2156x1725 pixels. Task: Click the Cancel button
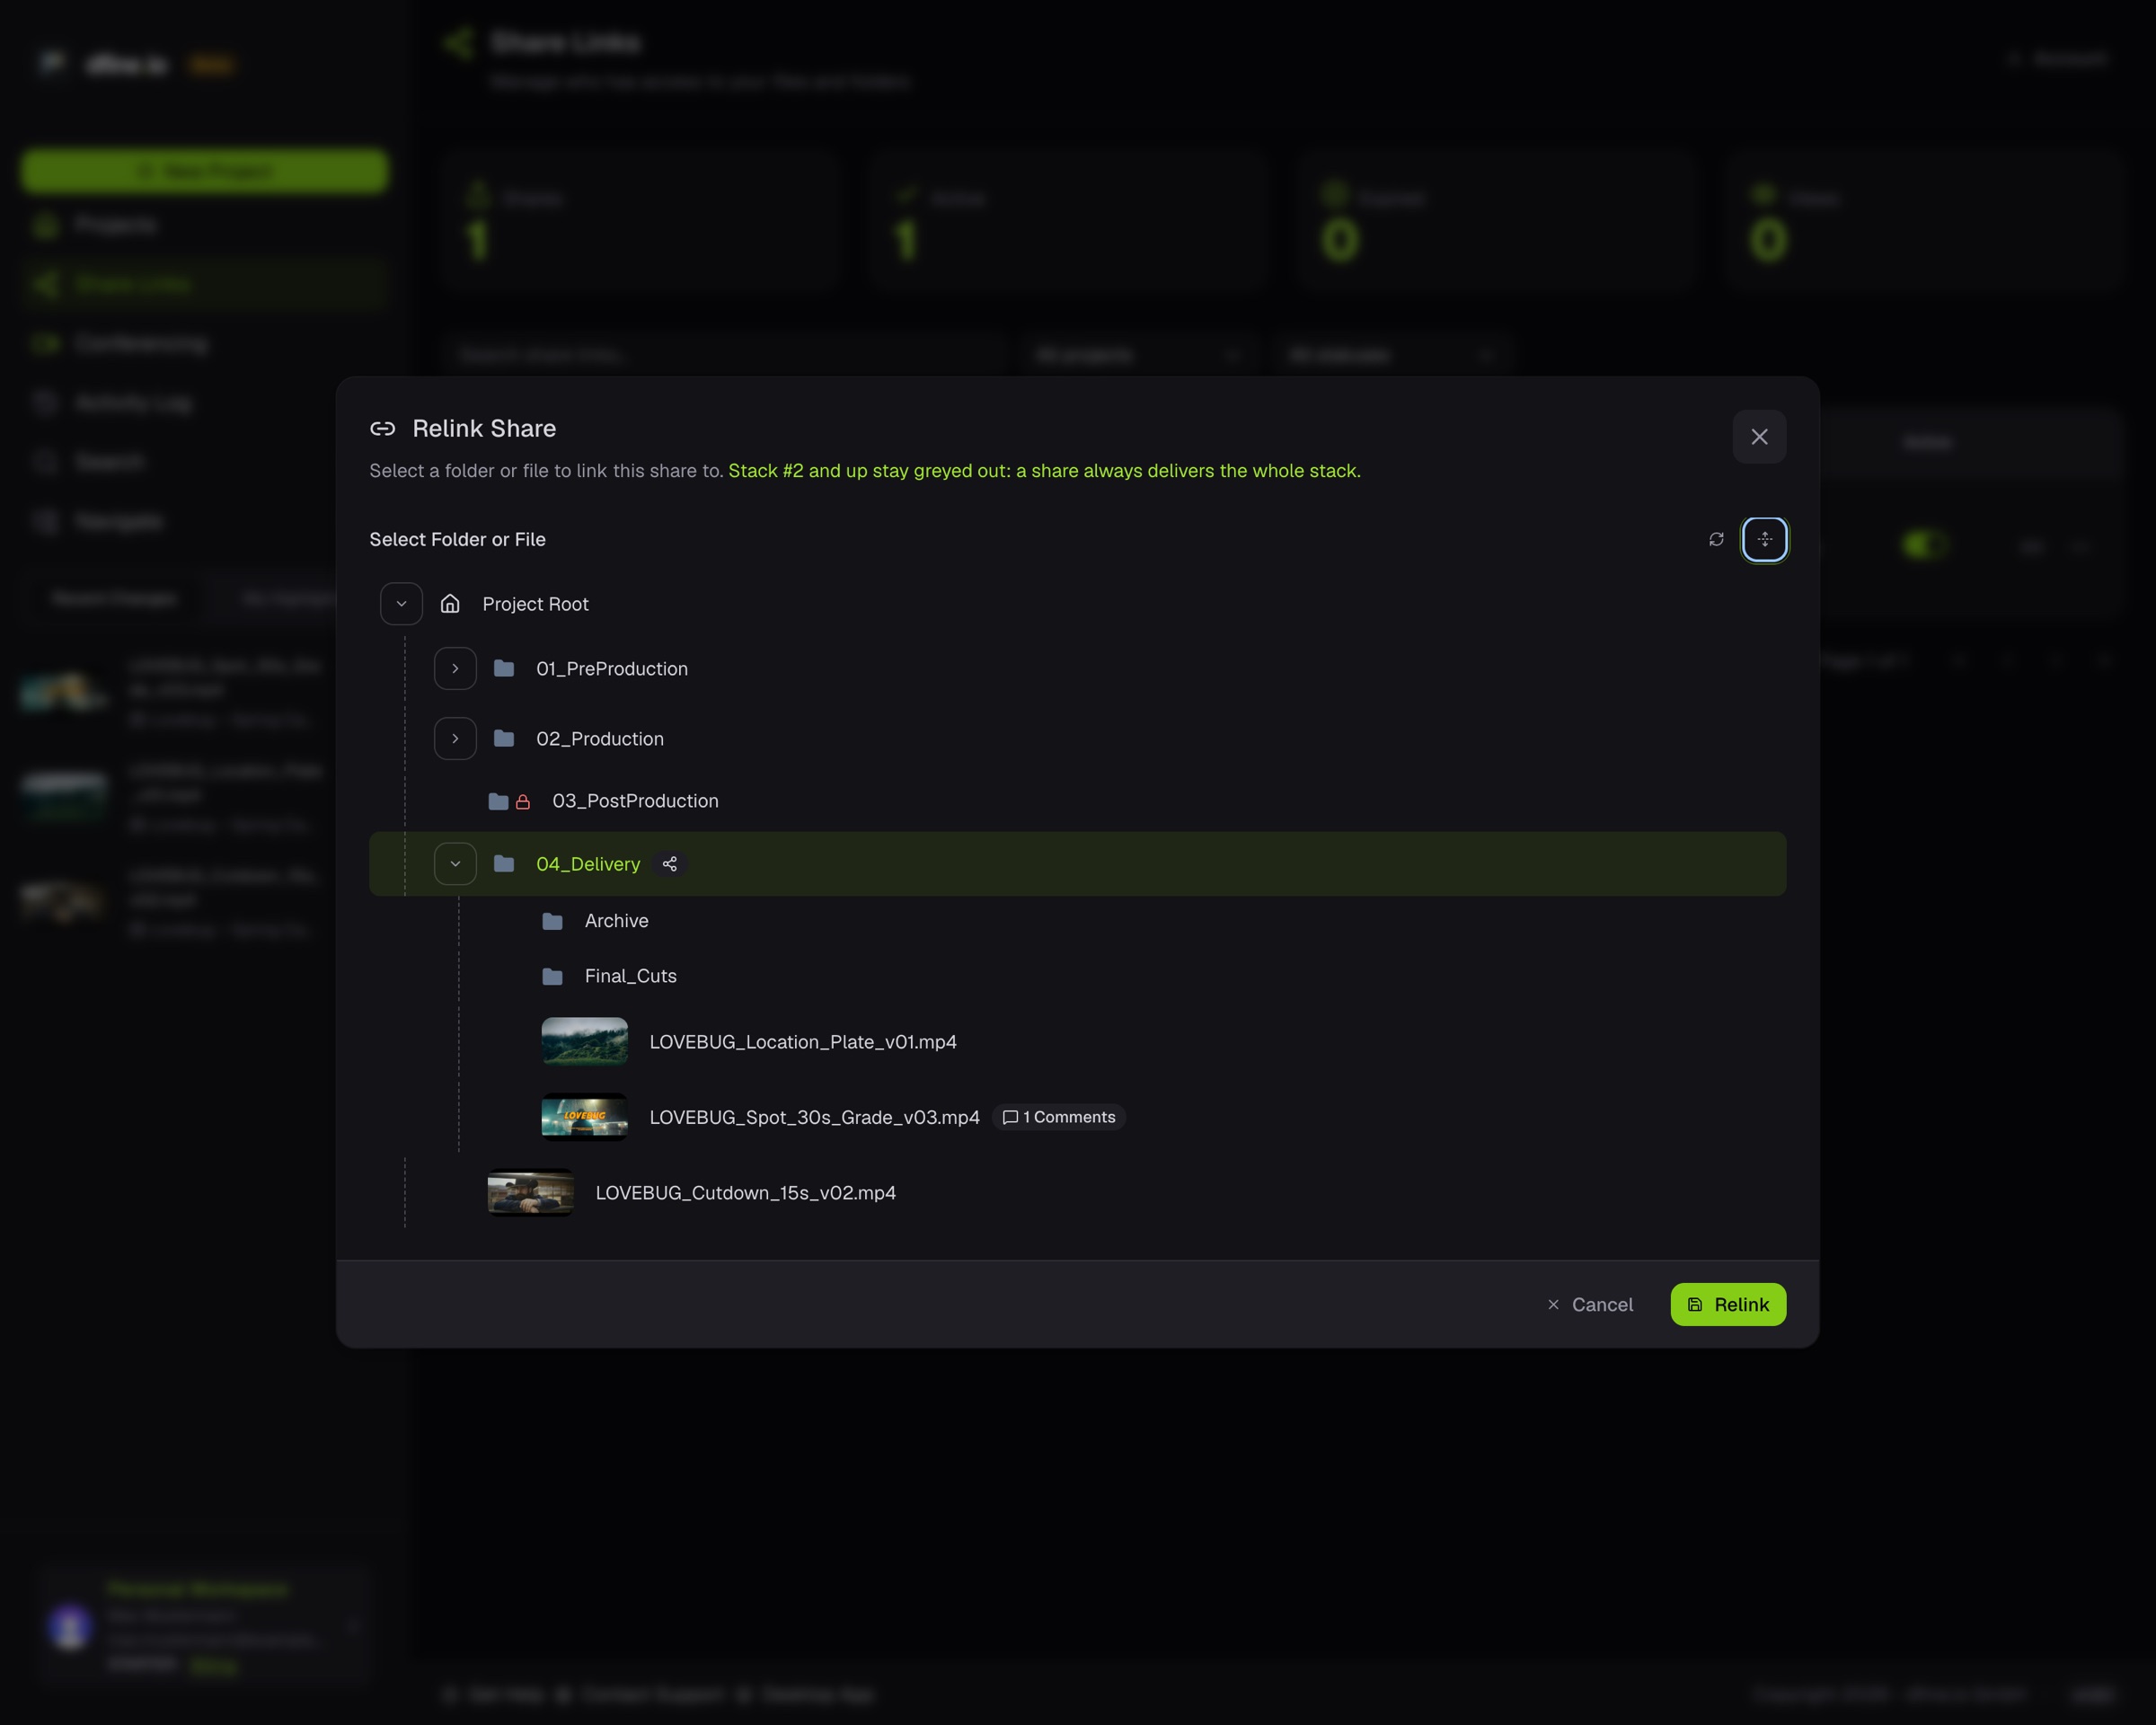(x=1589, y=1304)
